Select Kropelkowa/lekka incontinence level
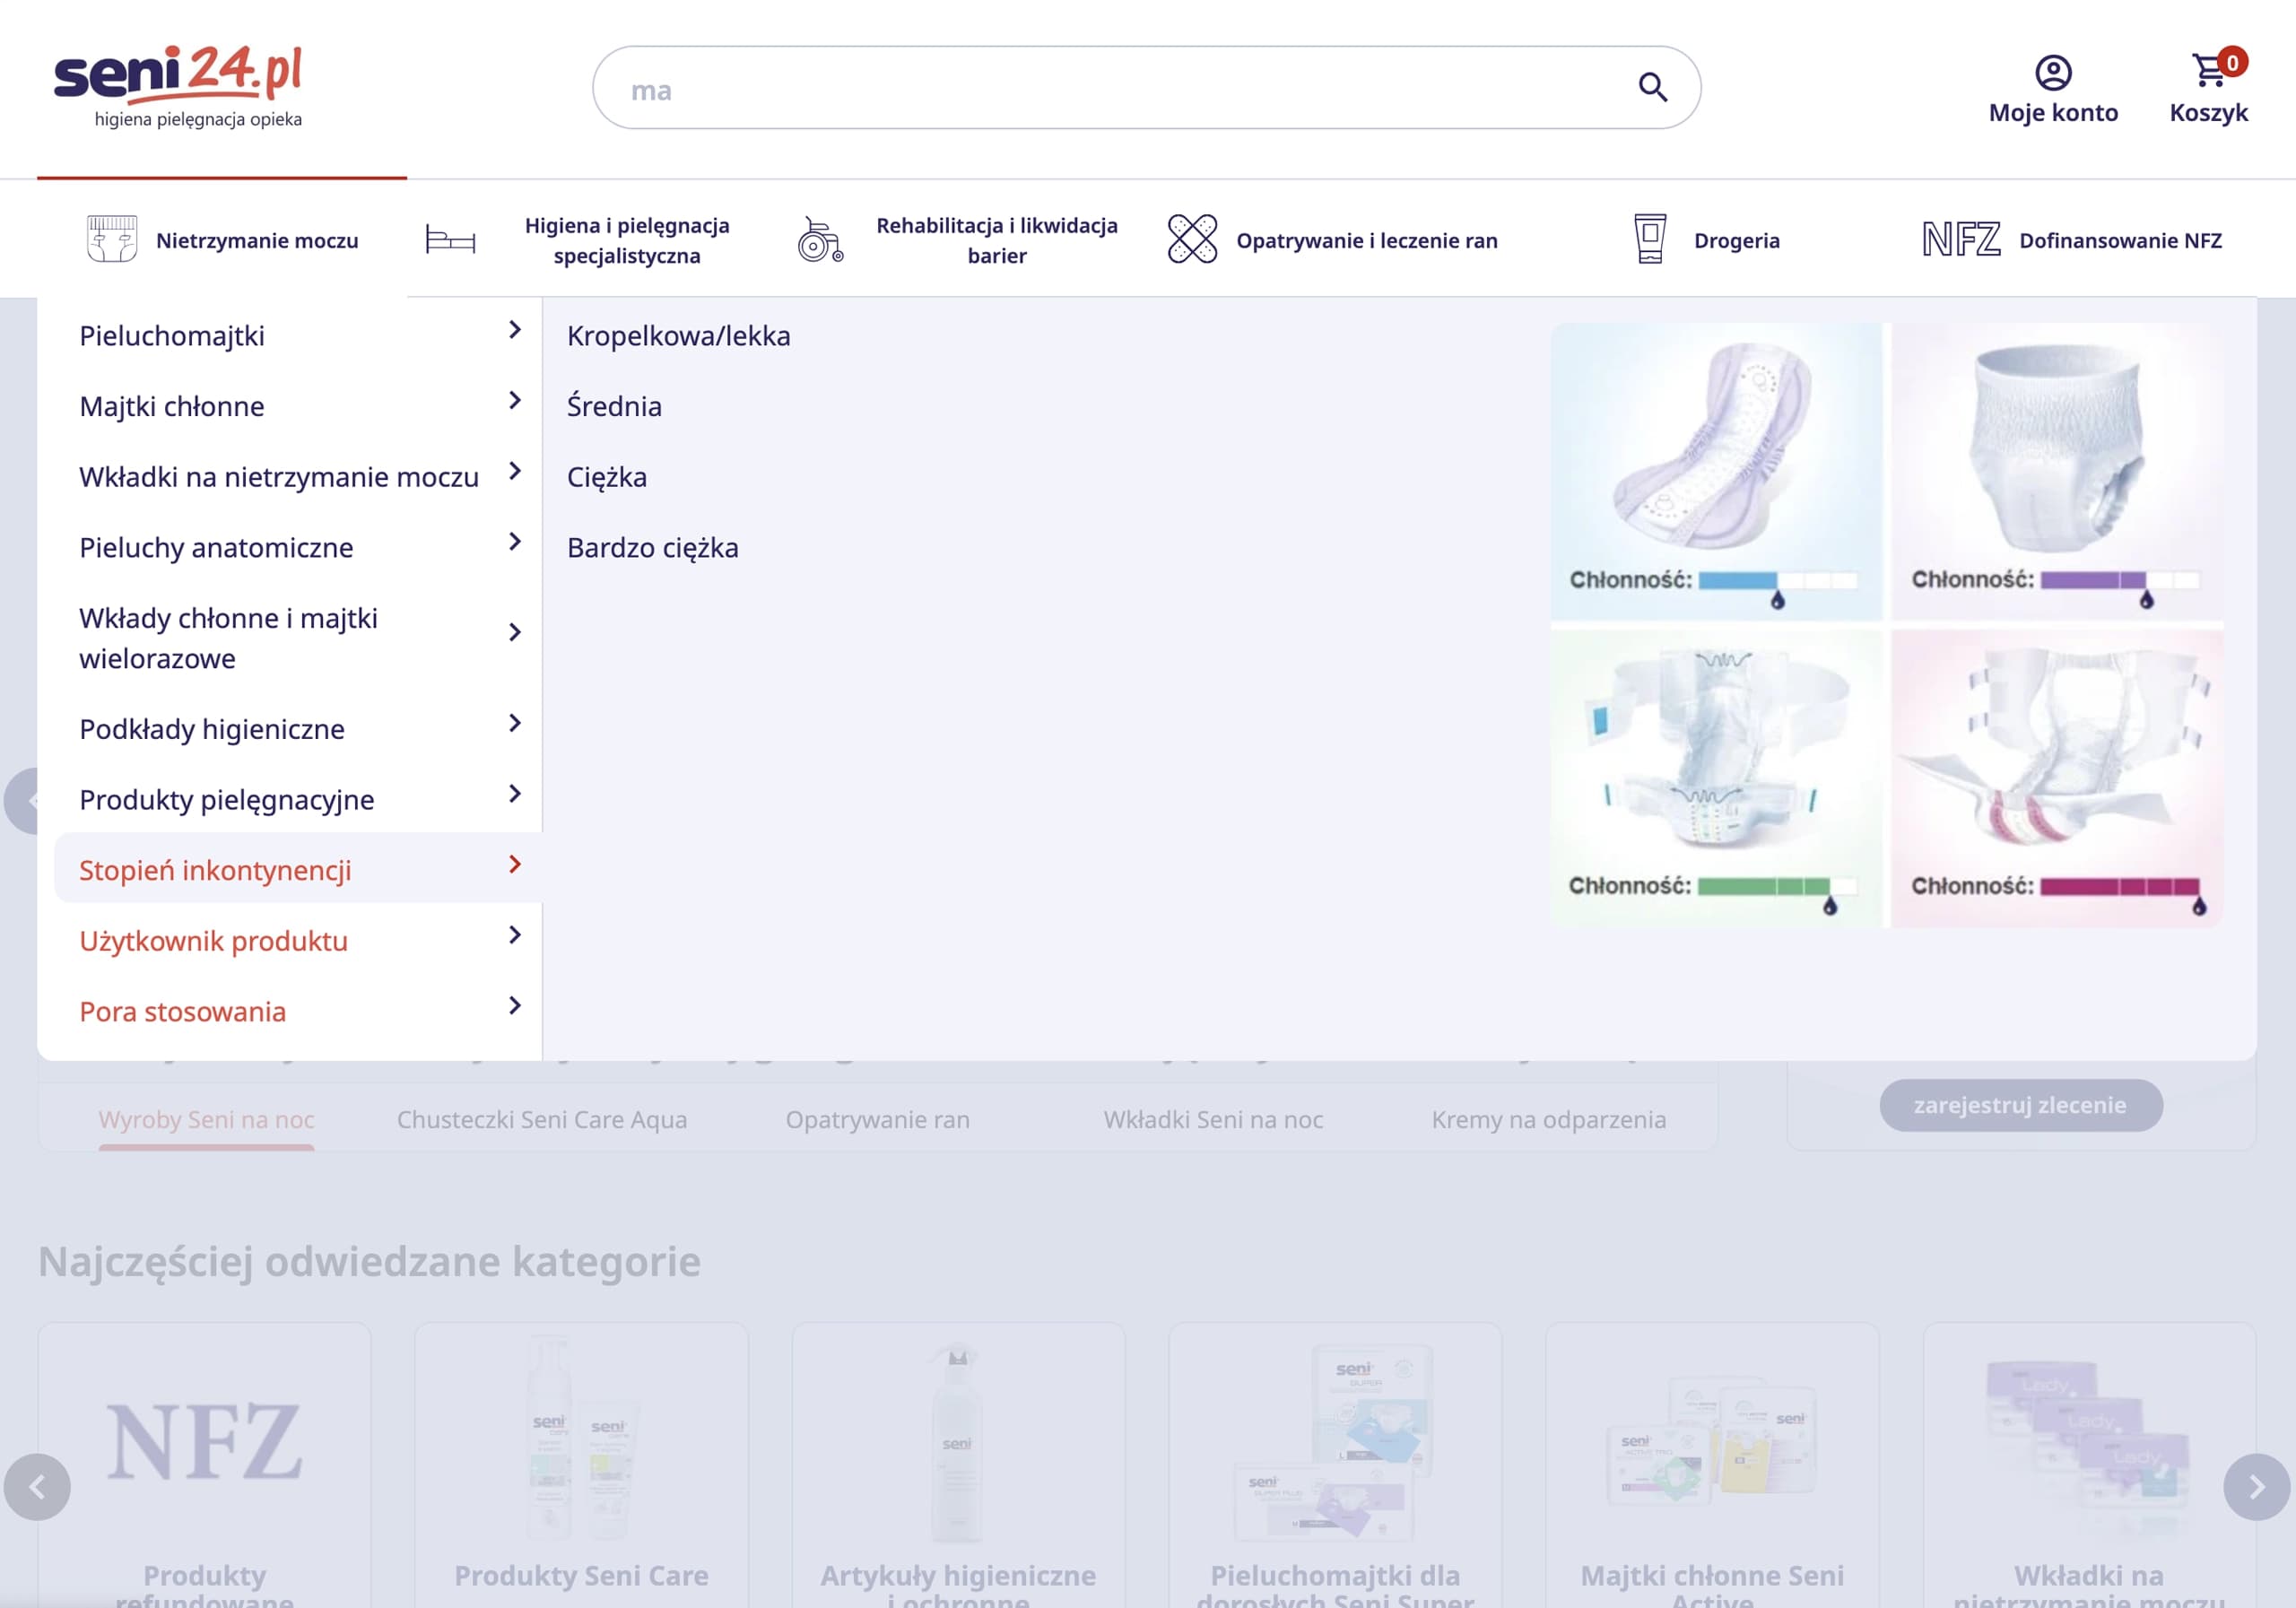Image resolution: width=2296 pixels, height=1608 pixels. click(679, 336)
